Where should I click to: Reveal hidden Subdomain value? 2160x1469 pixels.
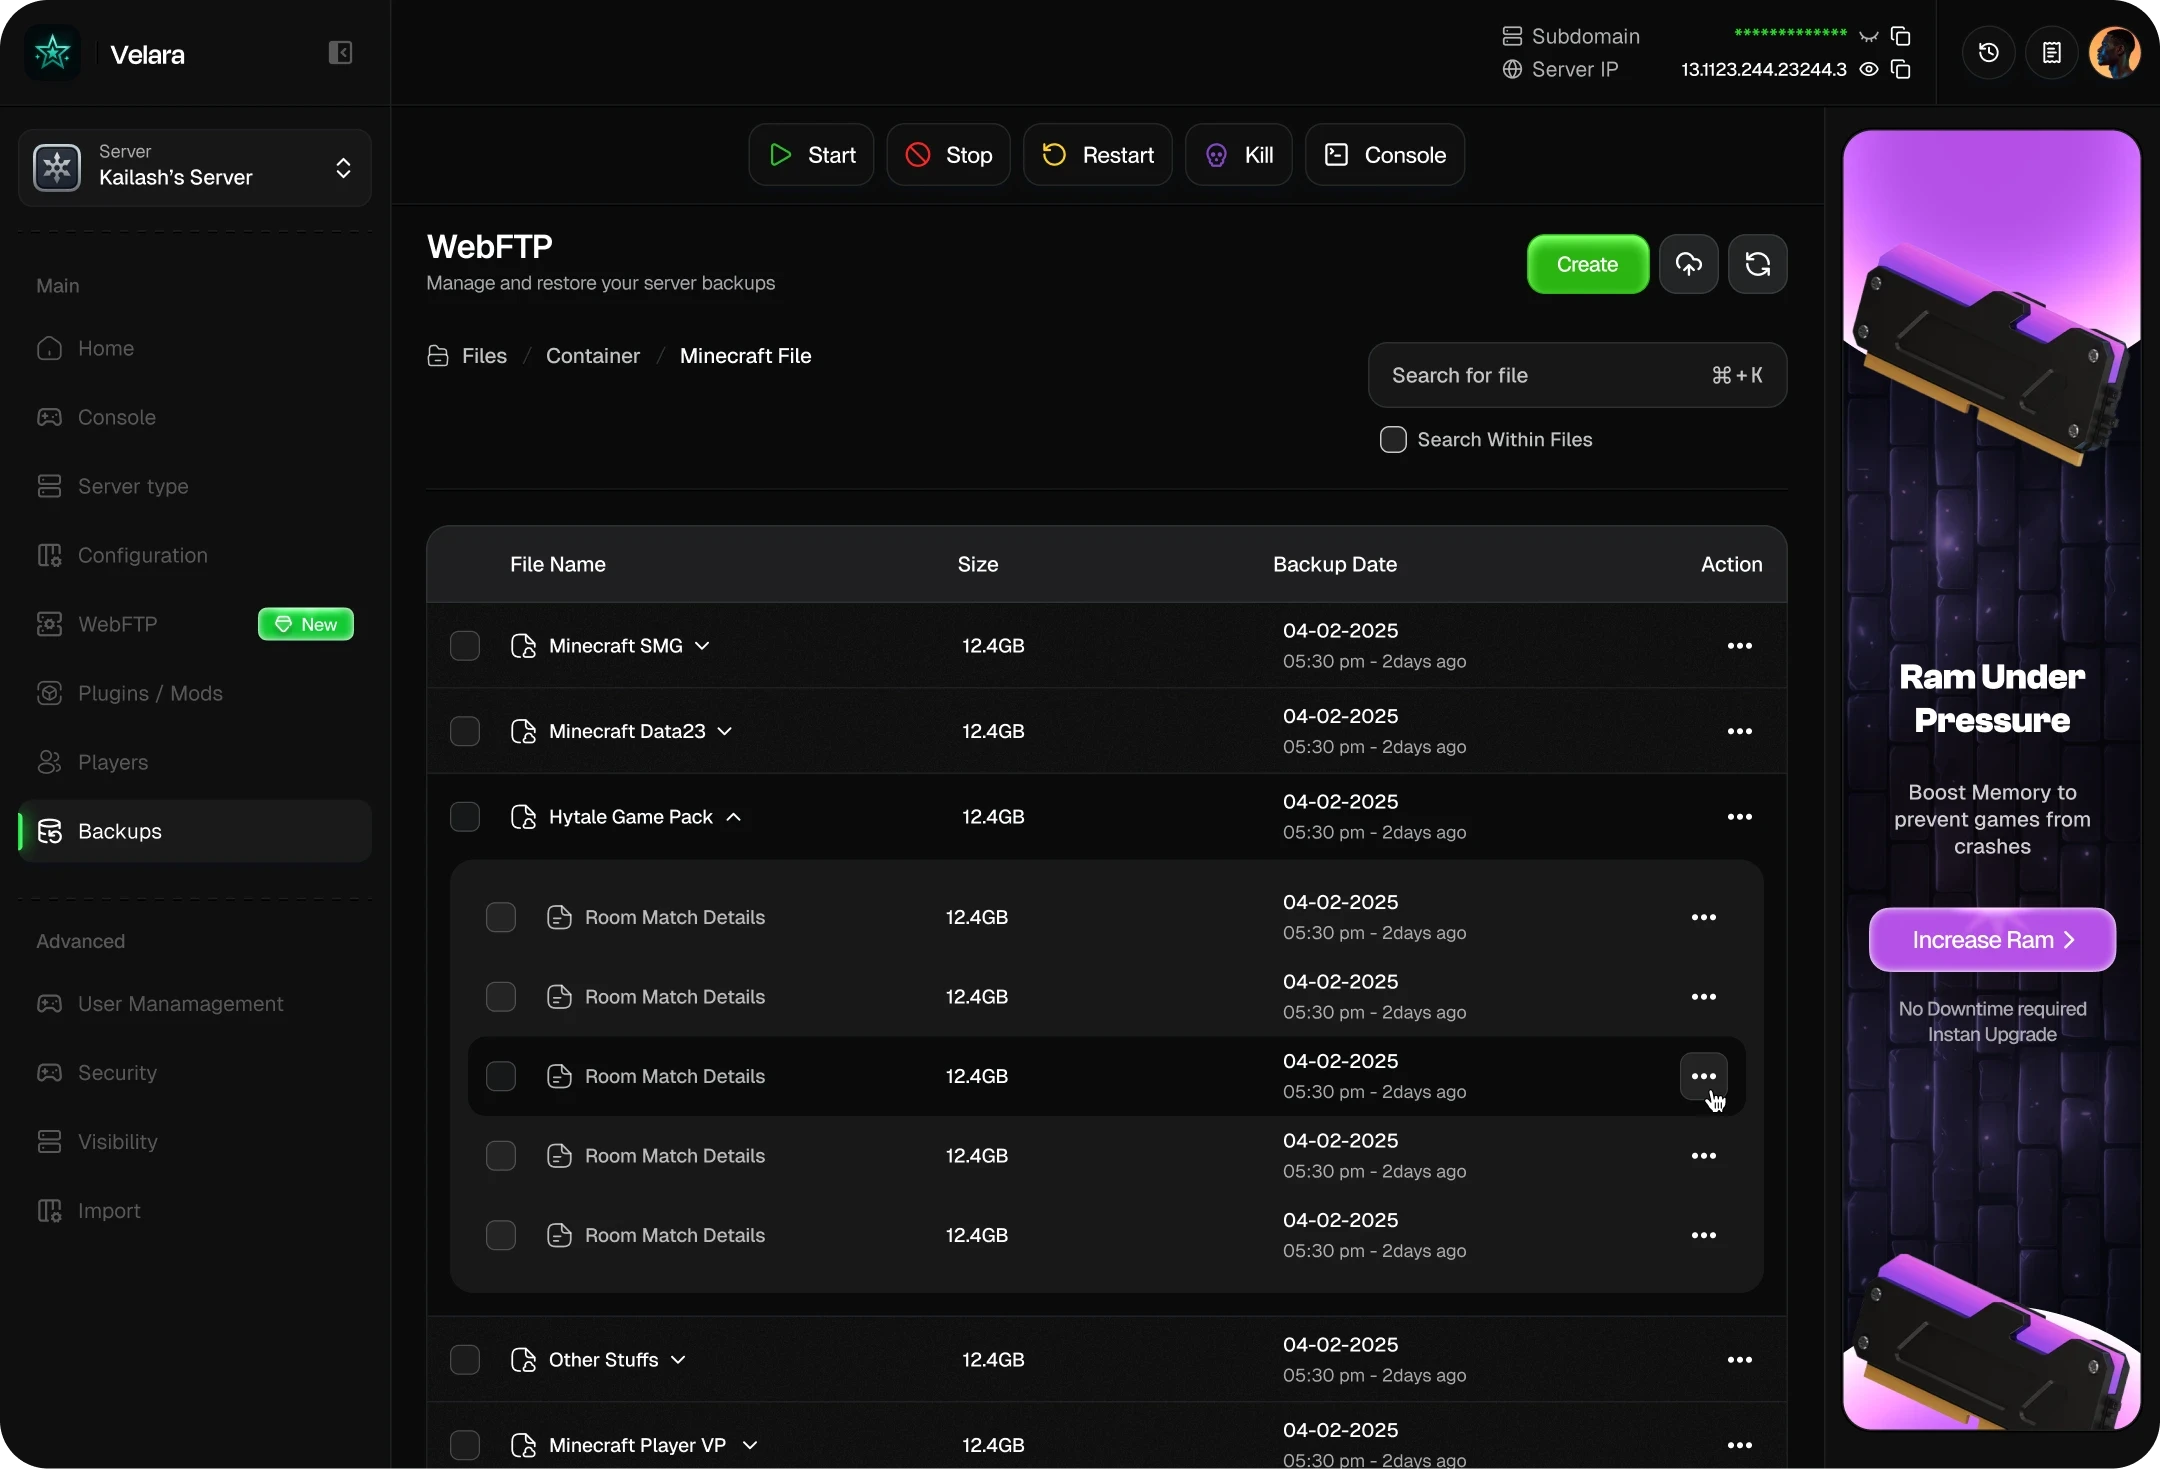pyautogui.click(x=1868, y=36)
